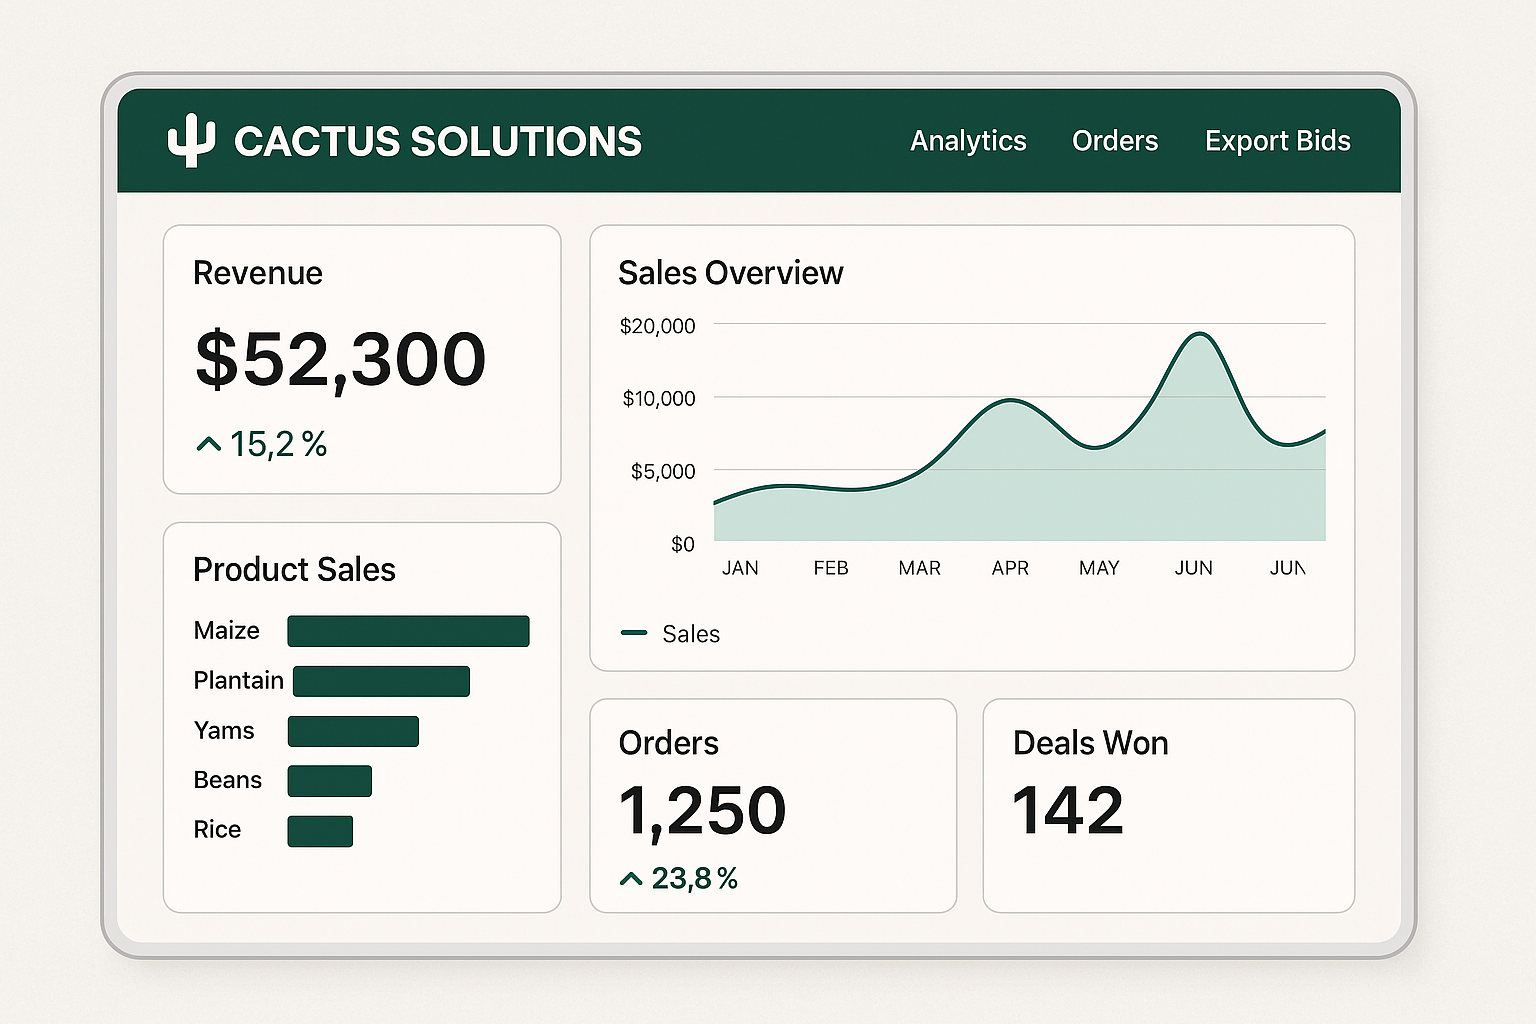Image resolution: width=1536 pixels, height=1024 pixels.
Task: Click the Sales legend line marker
Action: coord(634,633)
